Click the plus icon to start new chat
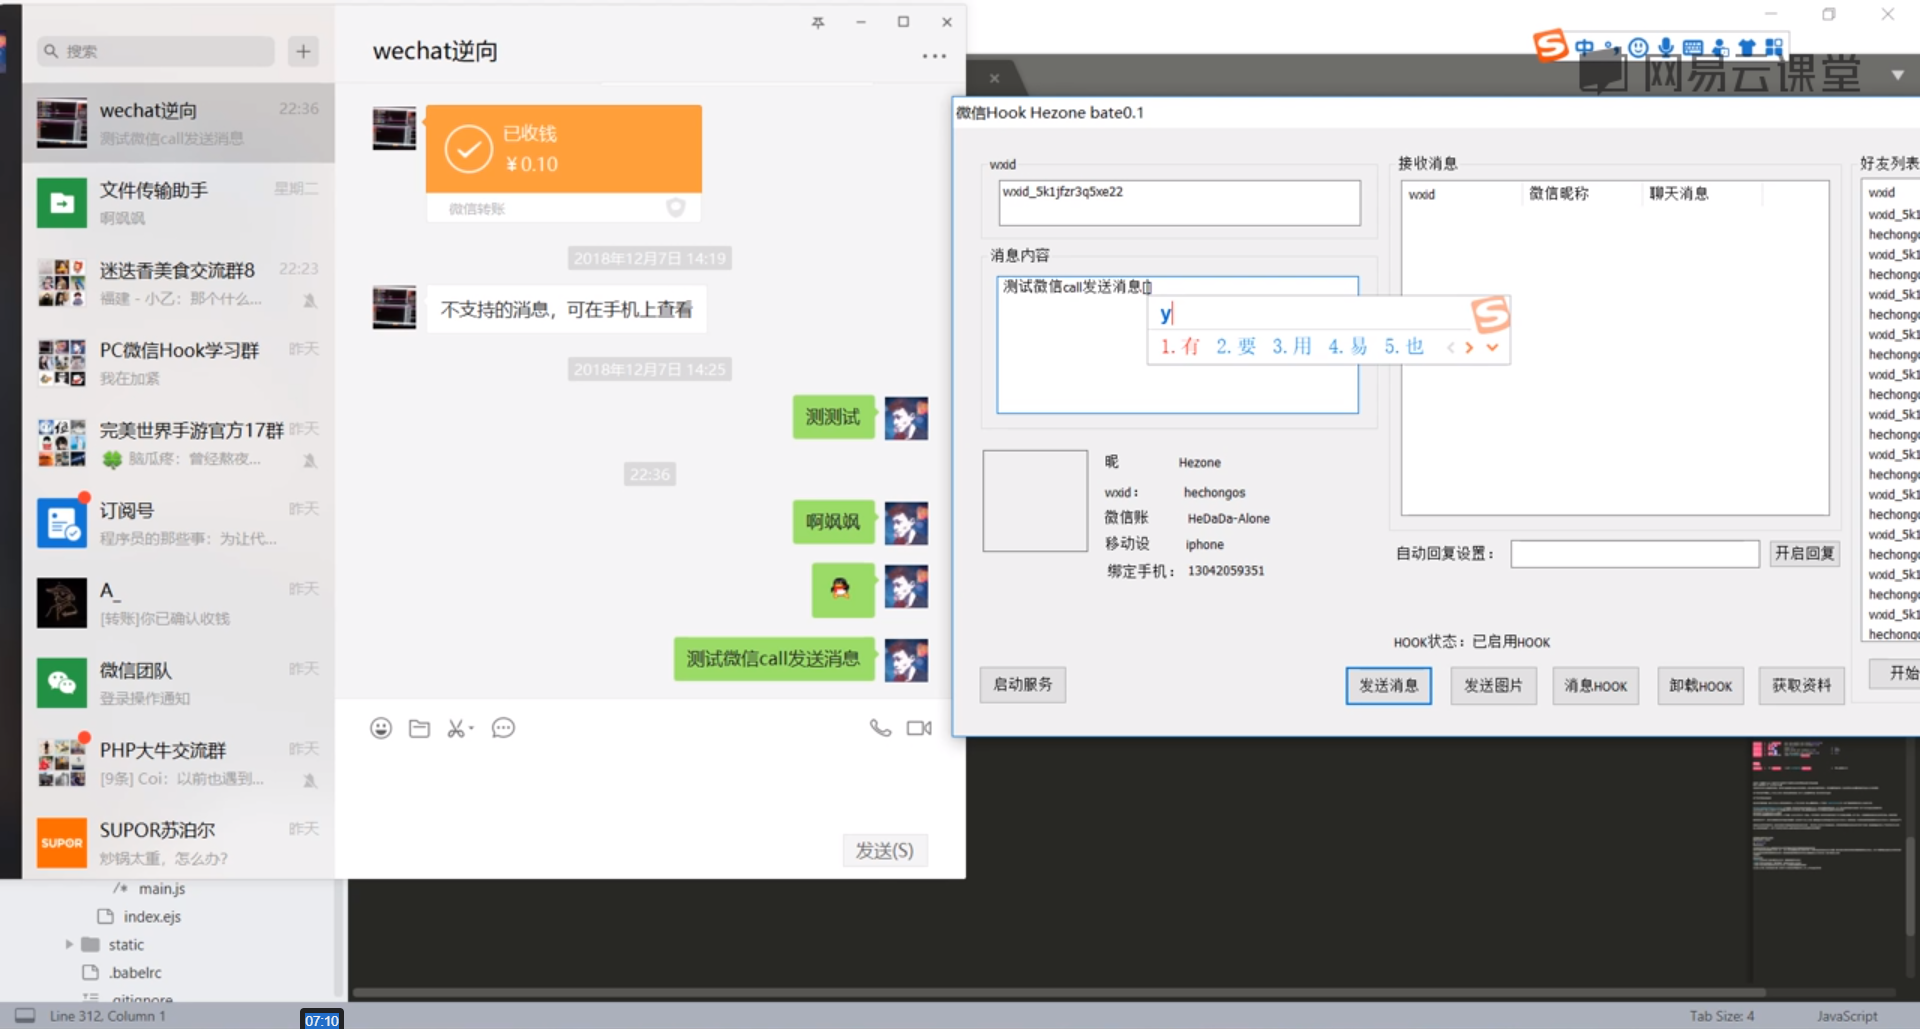The image size is (1920, 1029). [303, 51]
